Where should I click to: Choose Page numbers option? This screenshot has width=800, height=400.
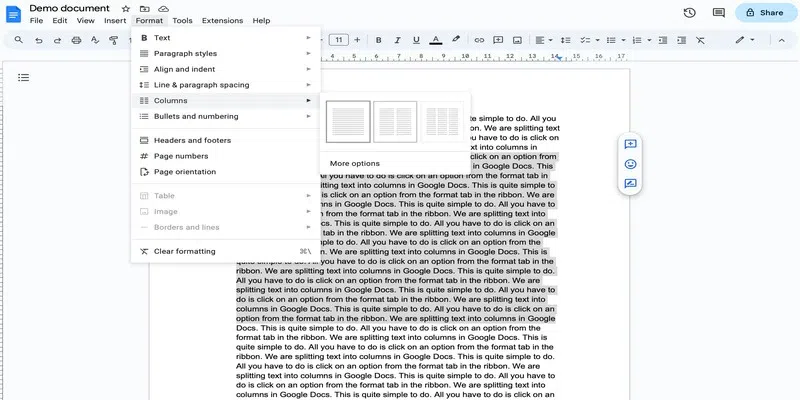226,156
